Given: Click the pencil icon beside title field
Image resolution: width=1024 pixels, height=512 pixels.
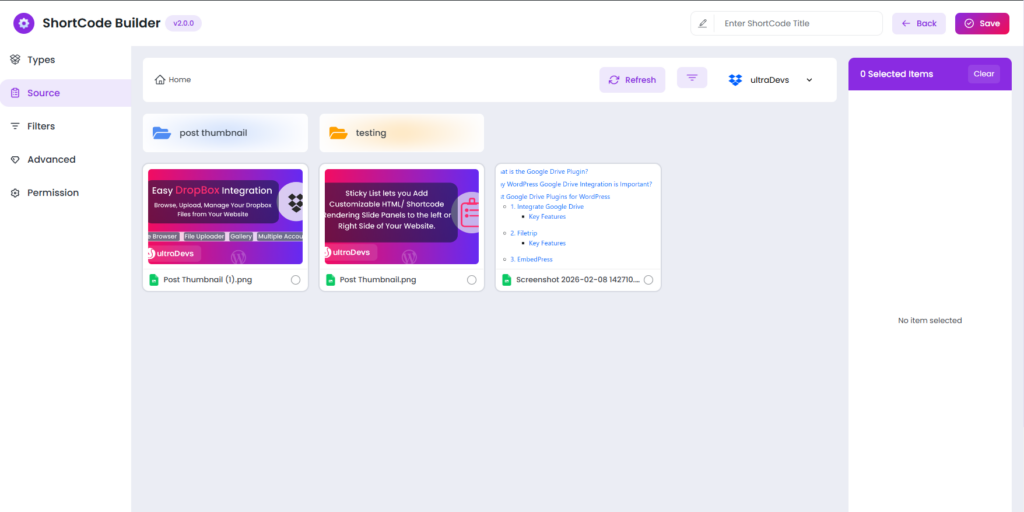Looking at the screenshot, I should tap(703, 24).
